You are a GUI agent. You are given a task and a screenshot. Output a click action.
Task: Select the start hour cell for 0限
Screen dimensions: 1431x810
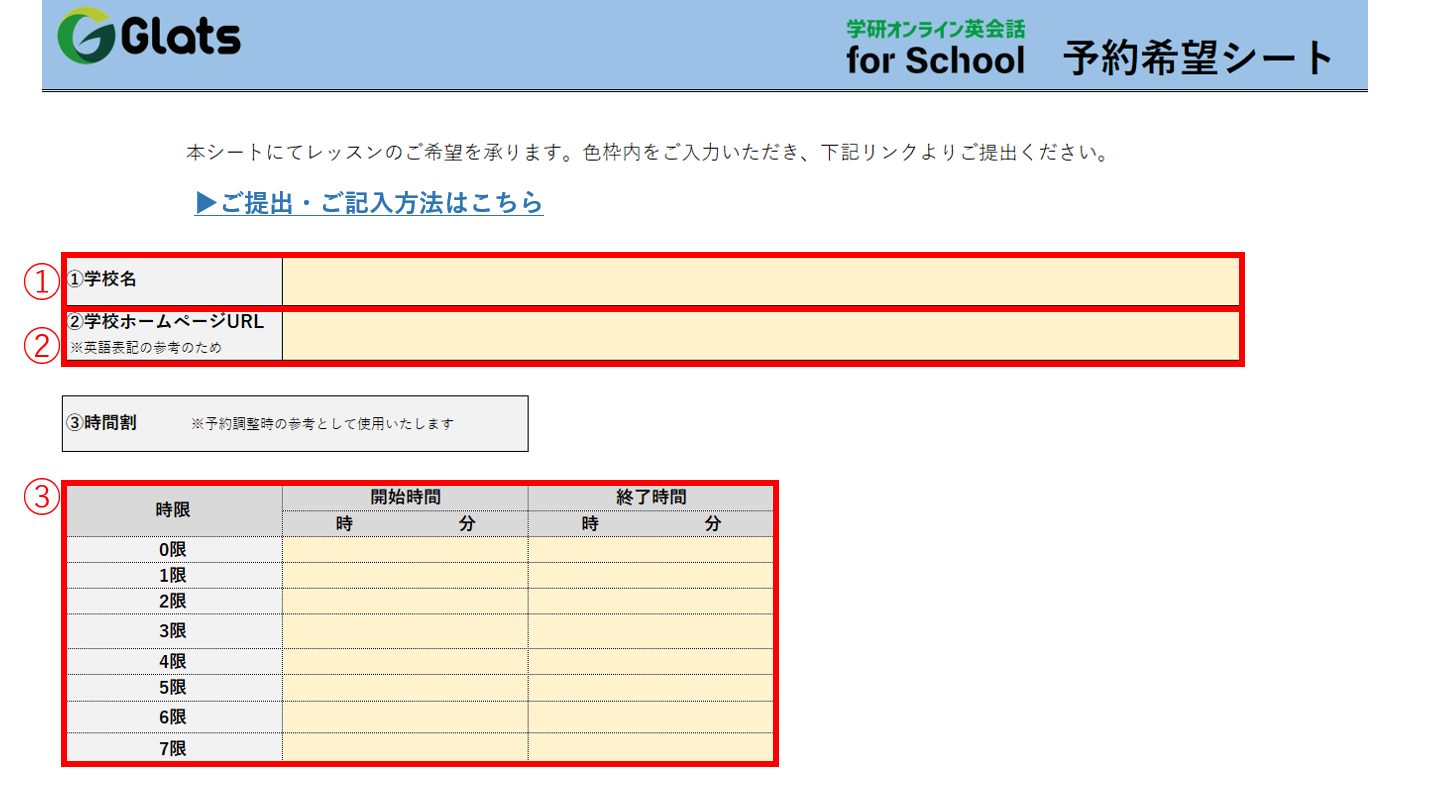345,549
